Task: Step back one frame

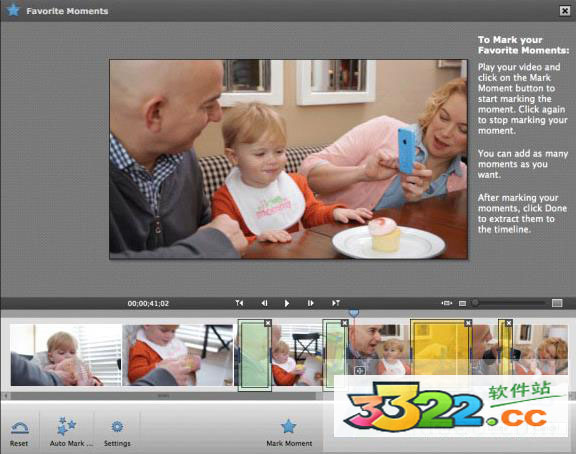Action: (x=264, y=303)
